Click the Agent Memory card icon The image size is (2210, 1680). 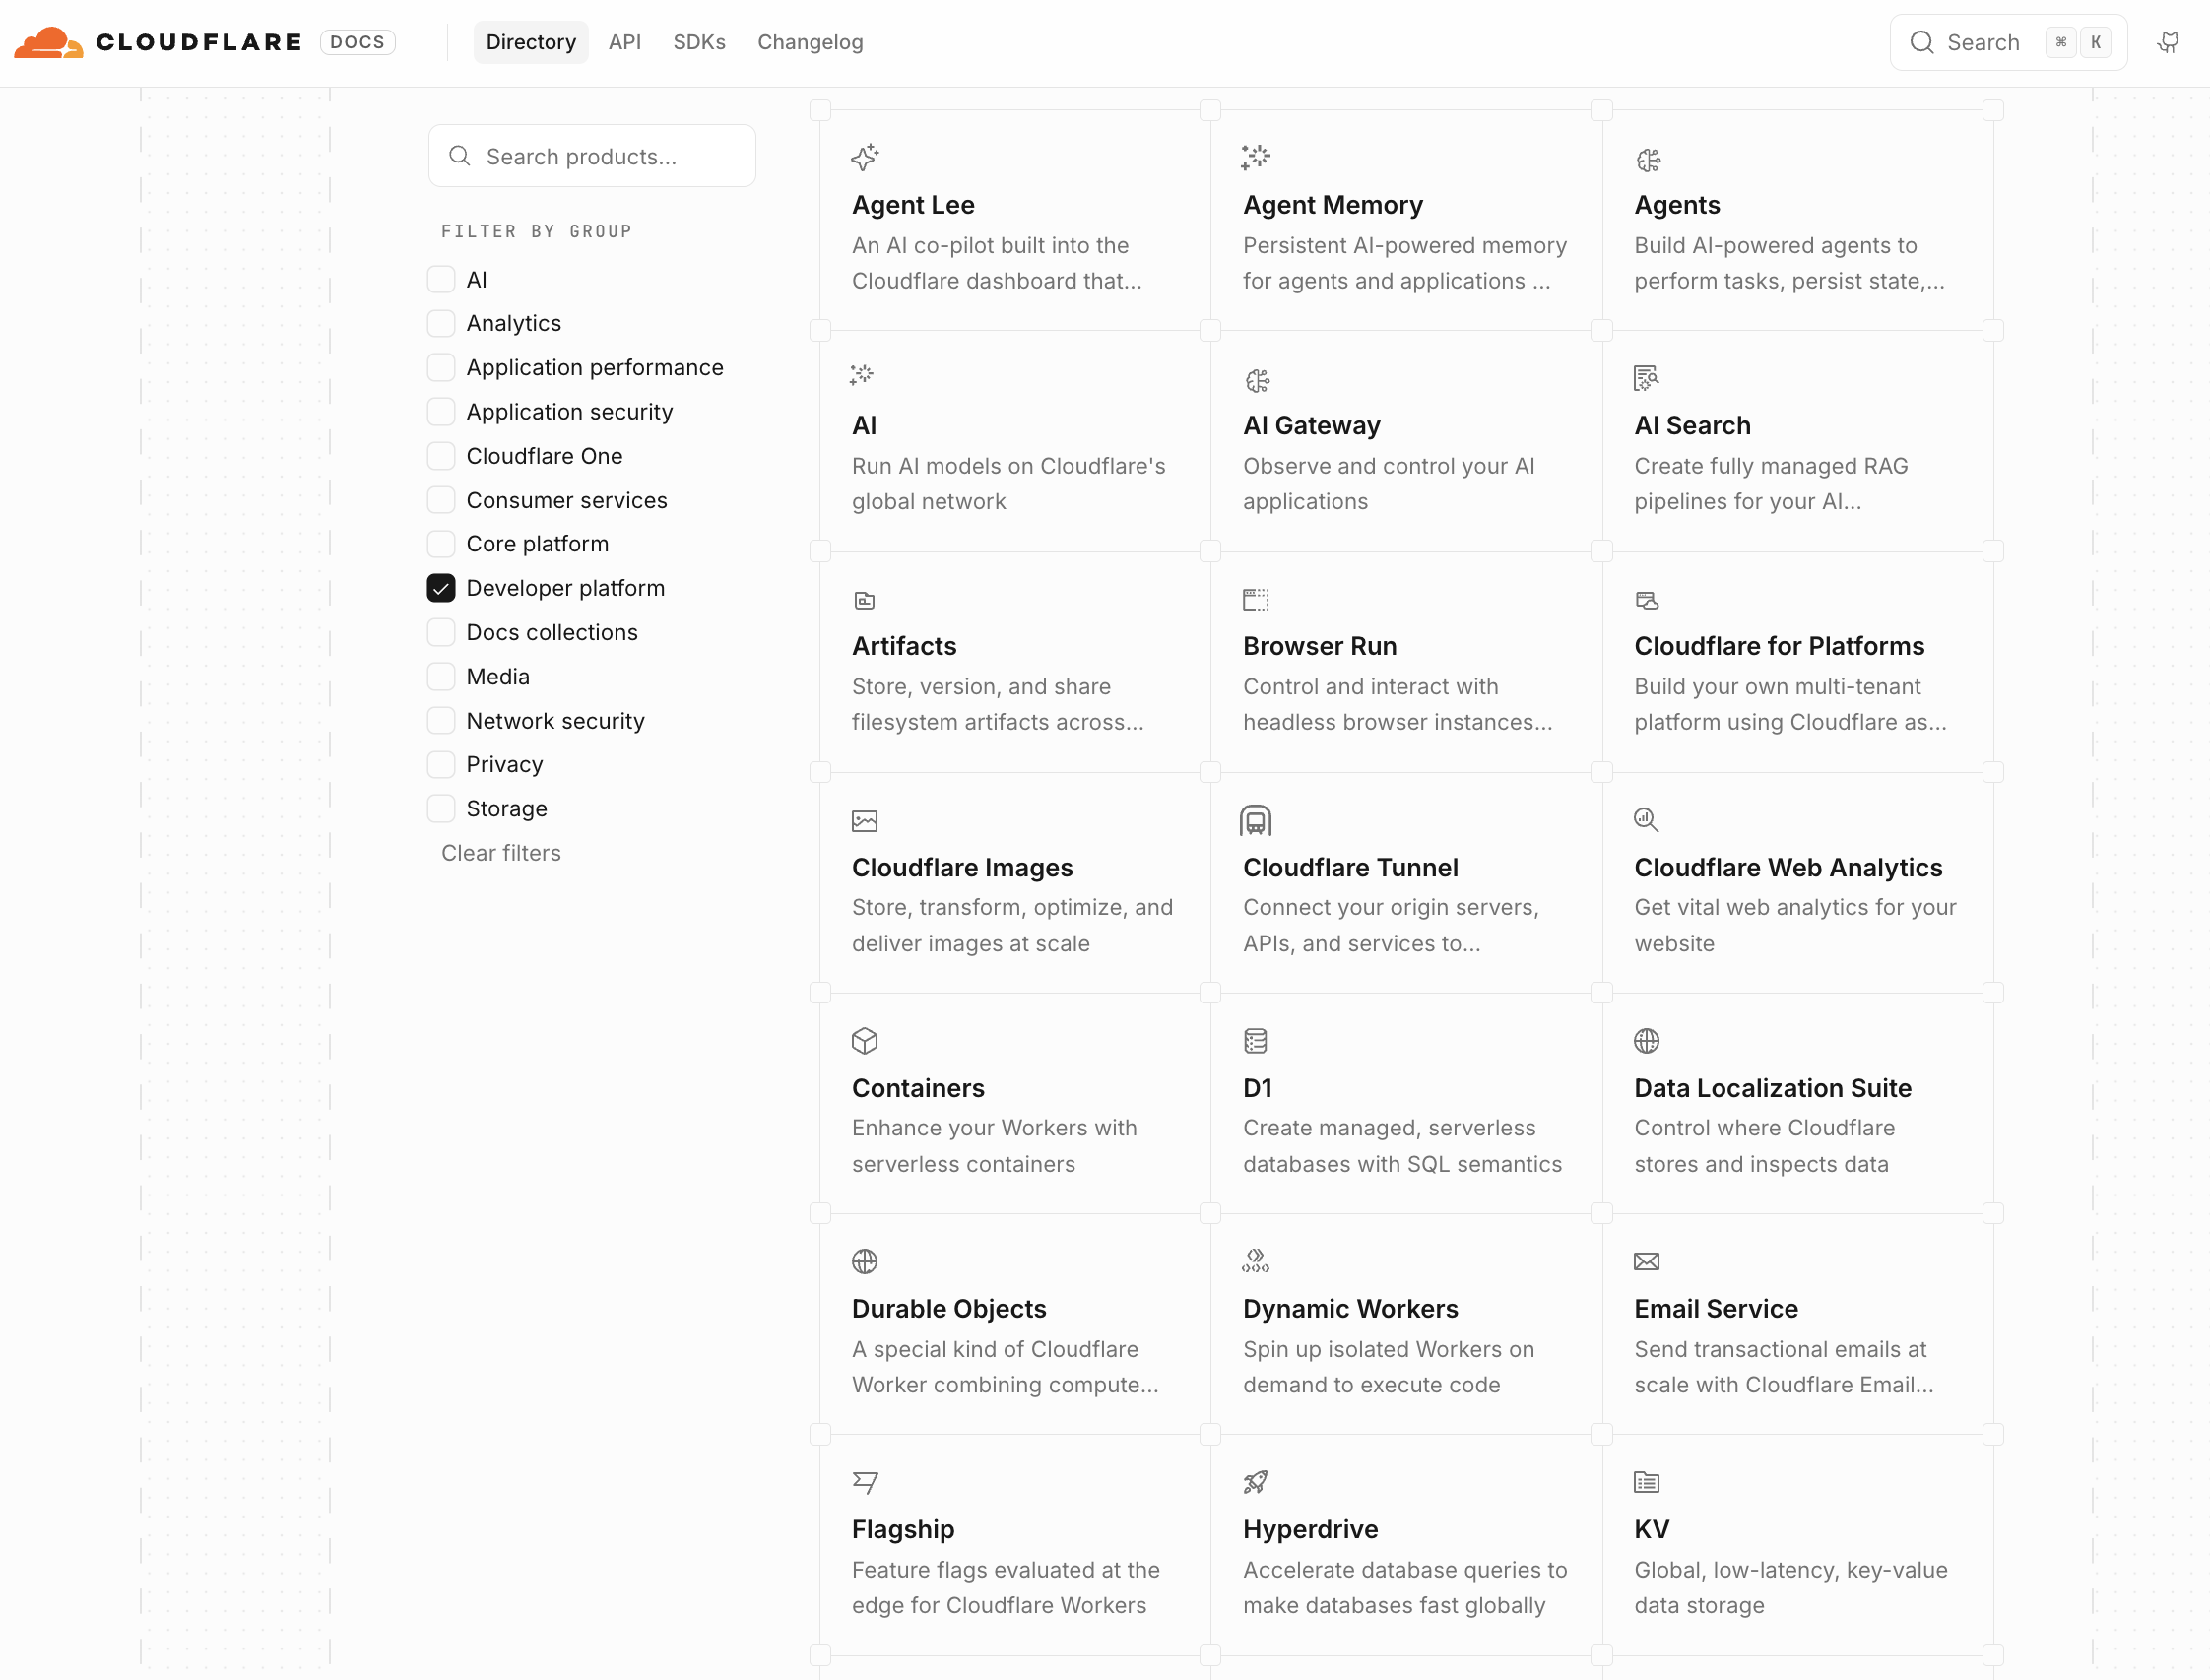coord(1256,157)
